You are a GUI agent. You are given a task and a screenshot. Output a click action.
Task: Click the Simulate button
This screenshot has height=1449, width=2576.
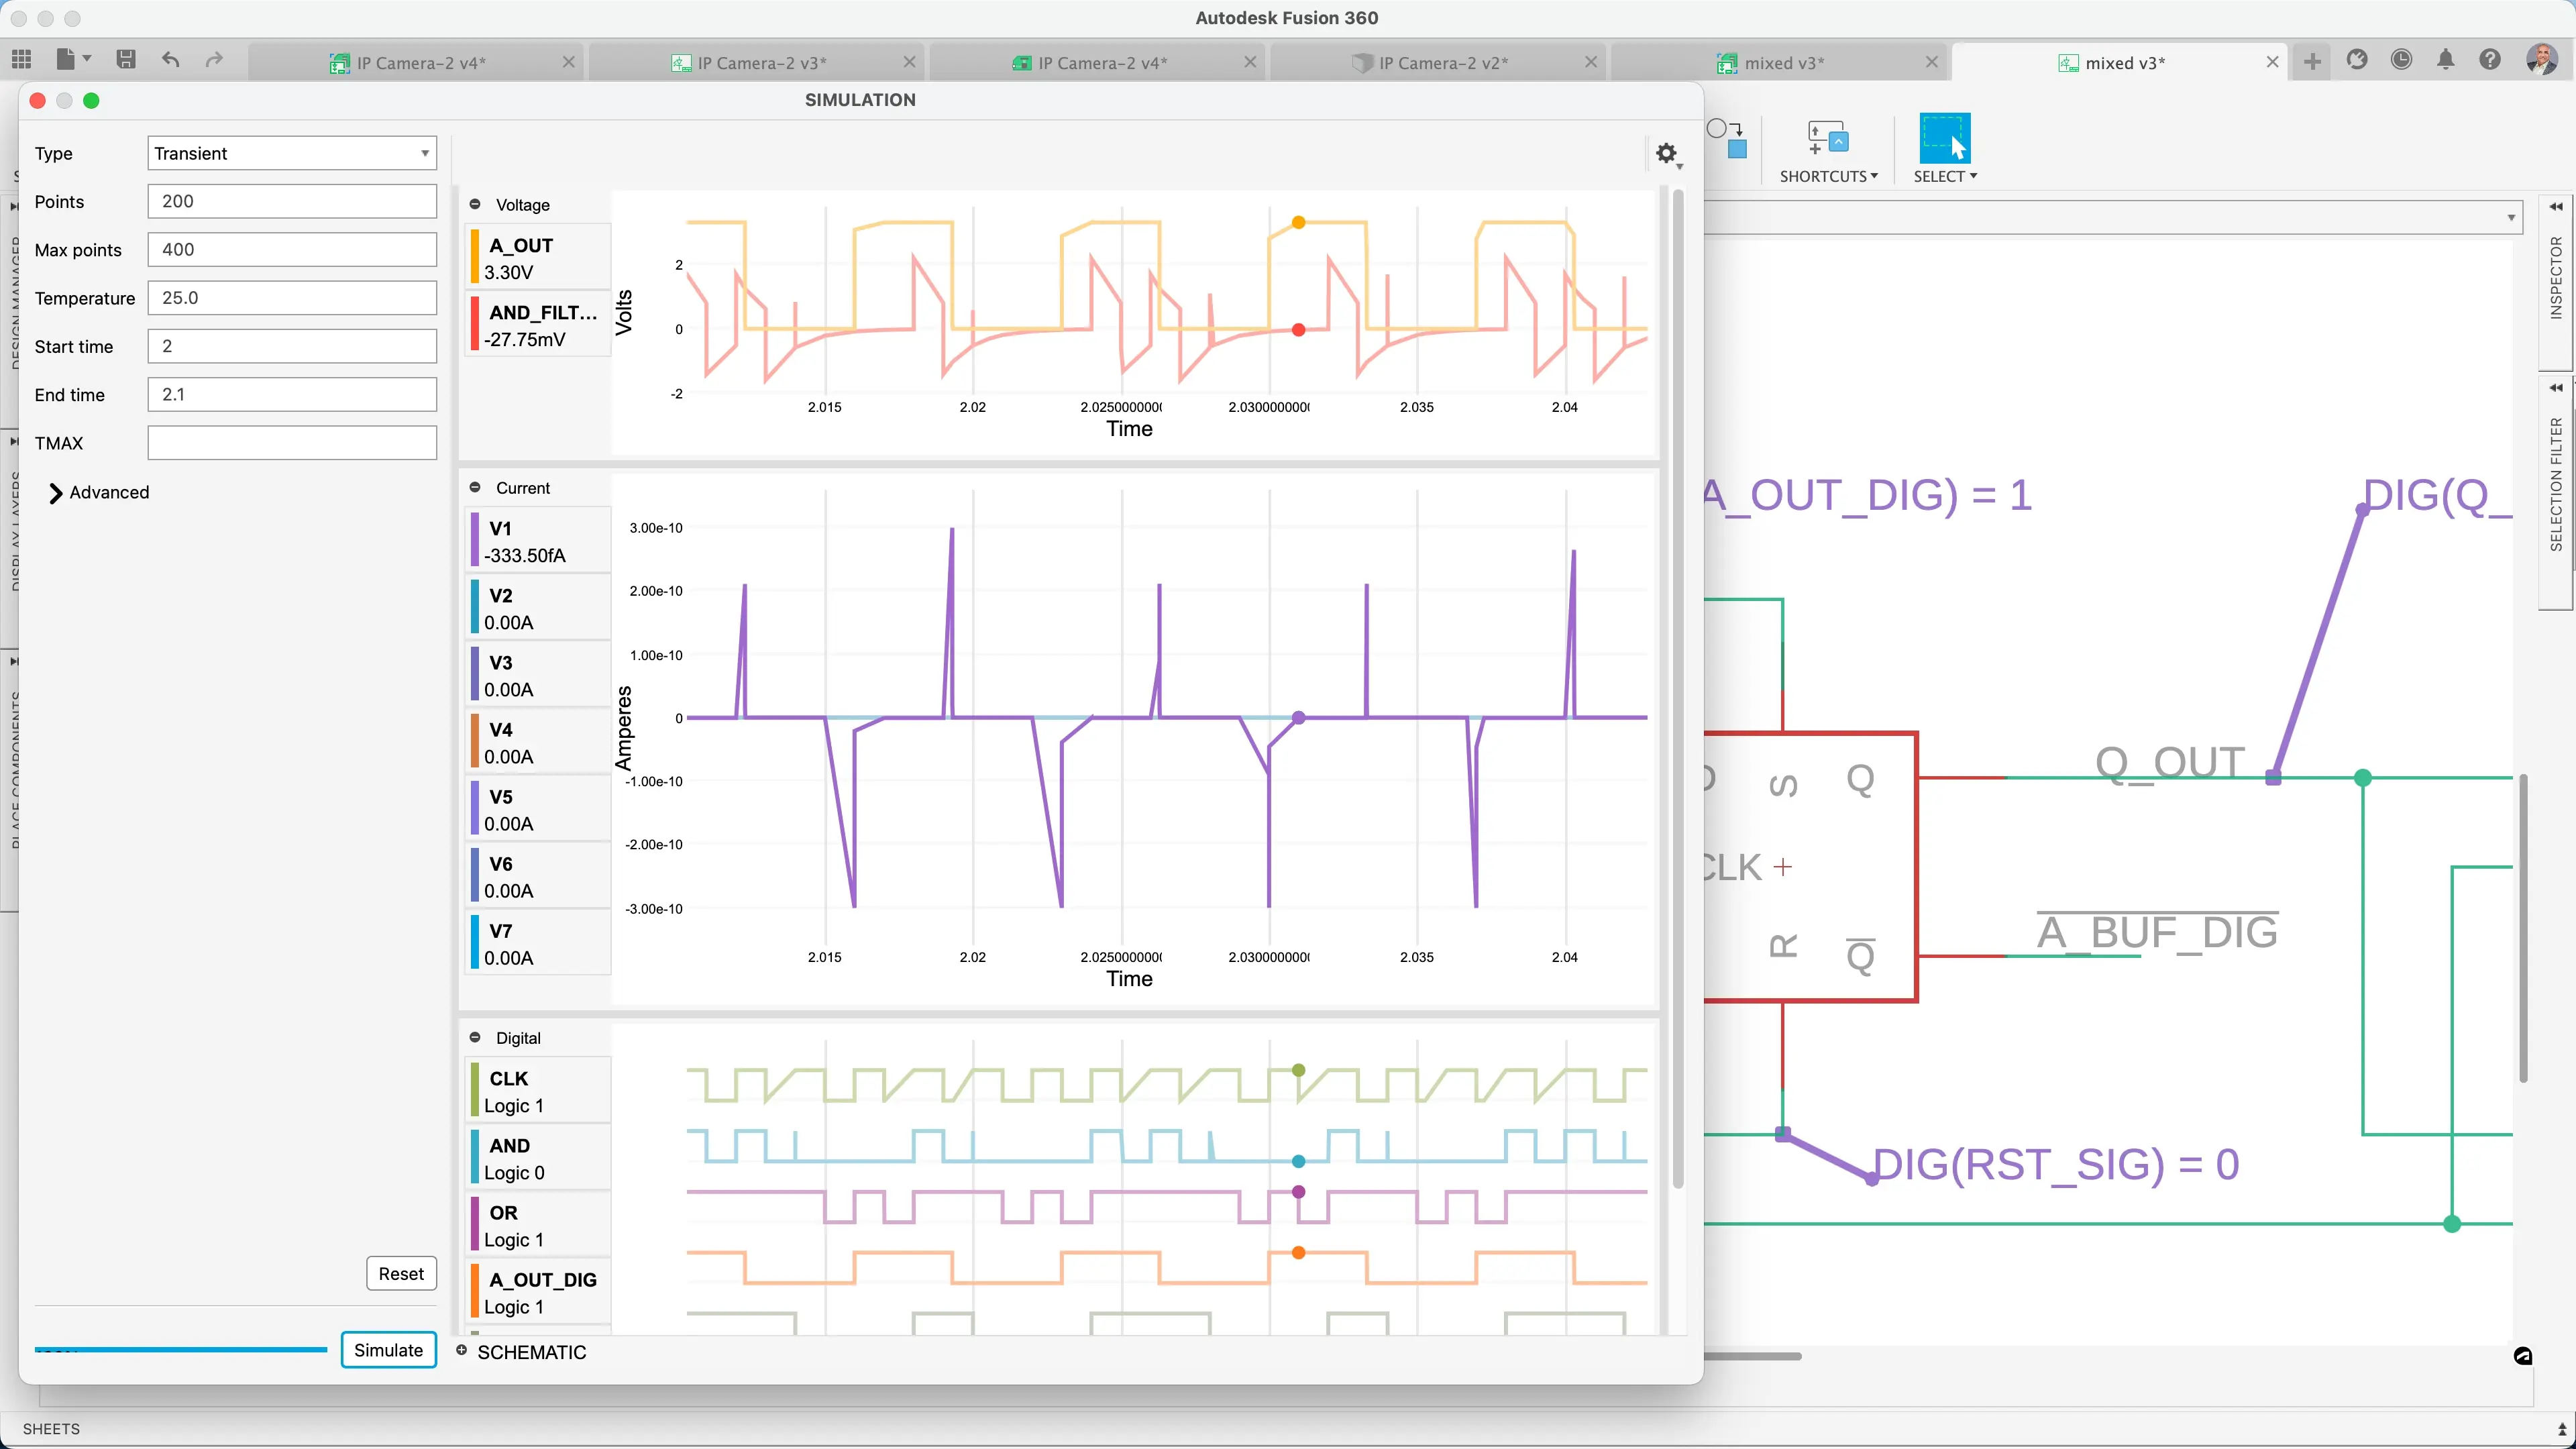coord(388,1350)
